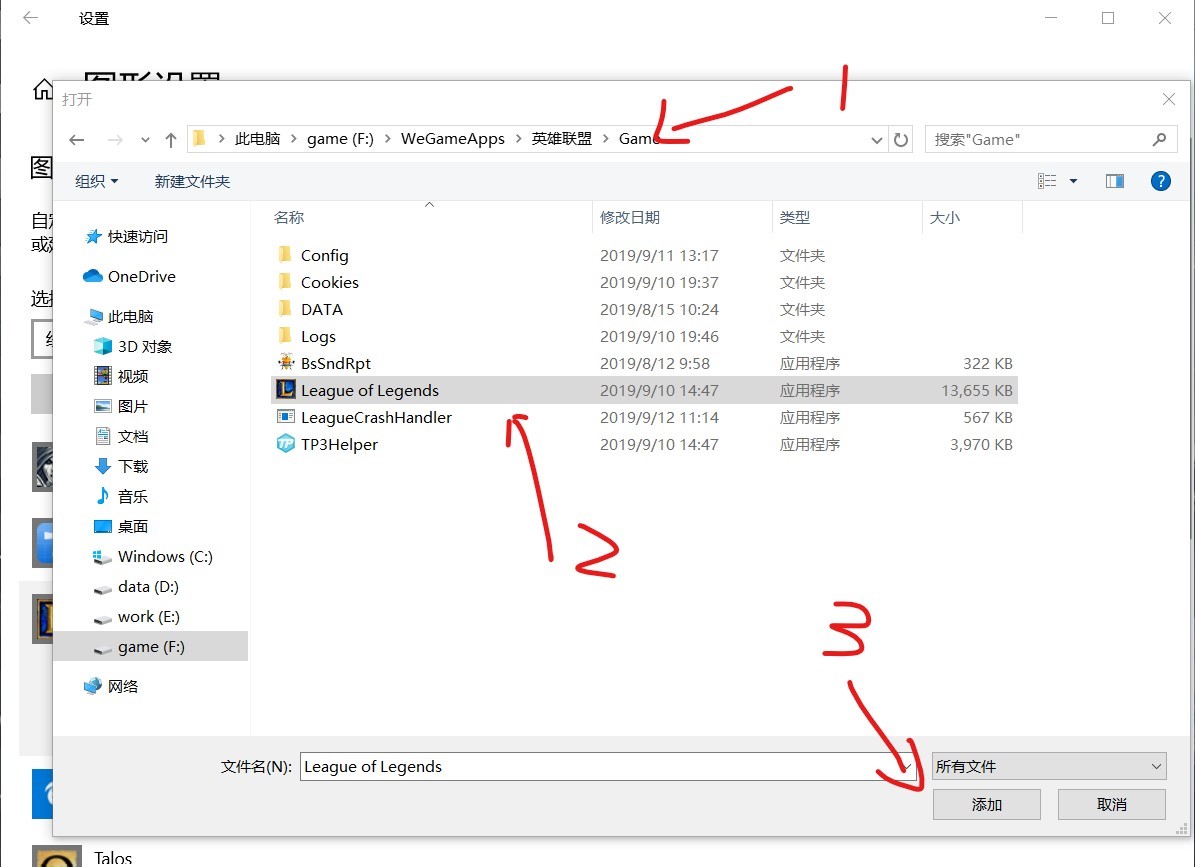1195x867 pixels.
Task: Open the Logs folder icon
Action: point(285,335)
